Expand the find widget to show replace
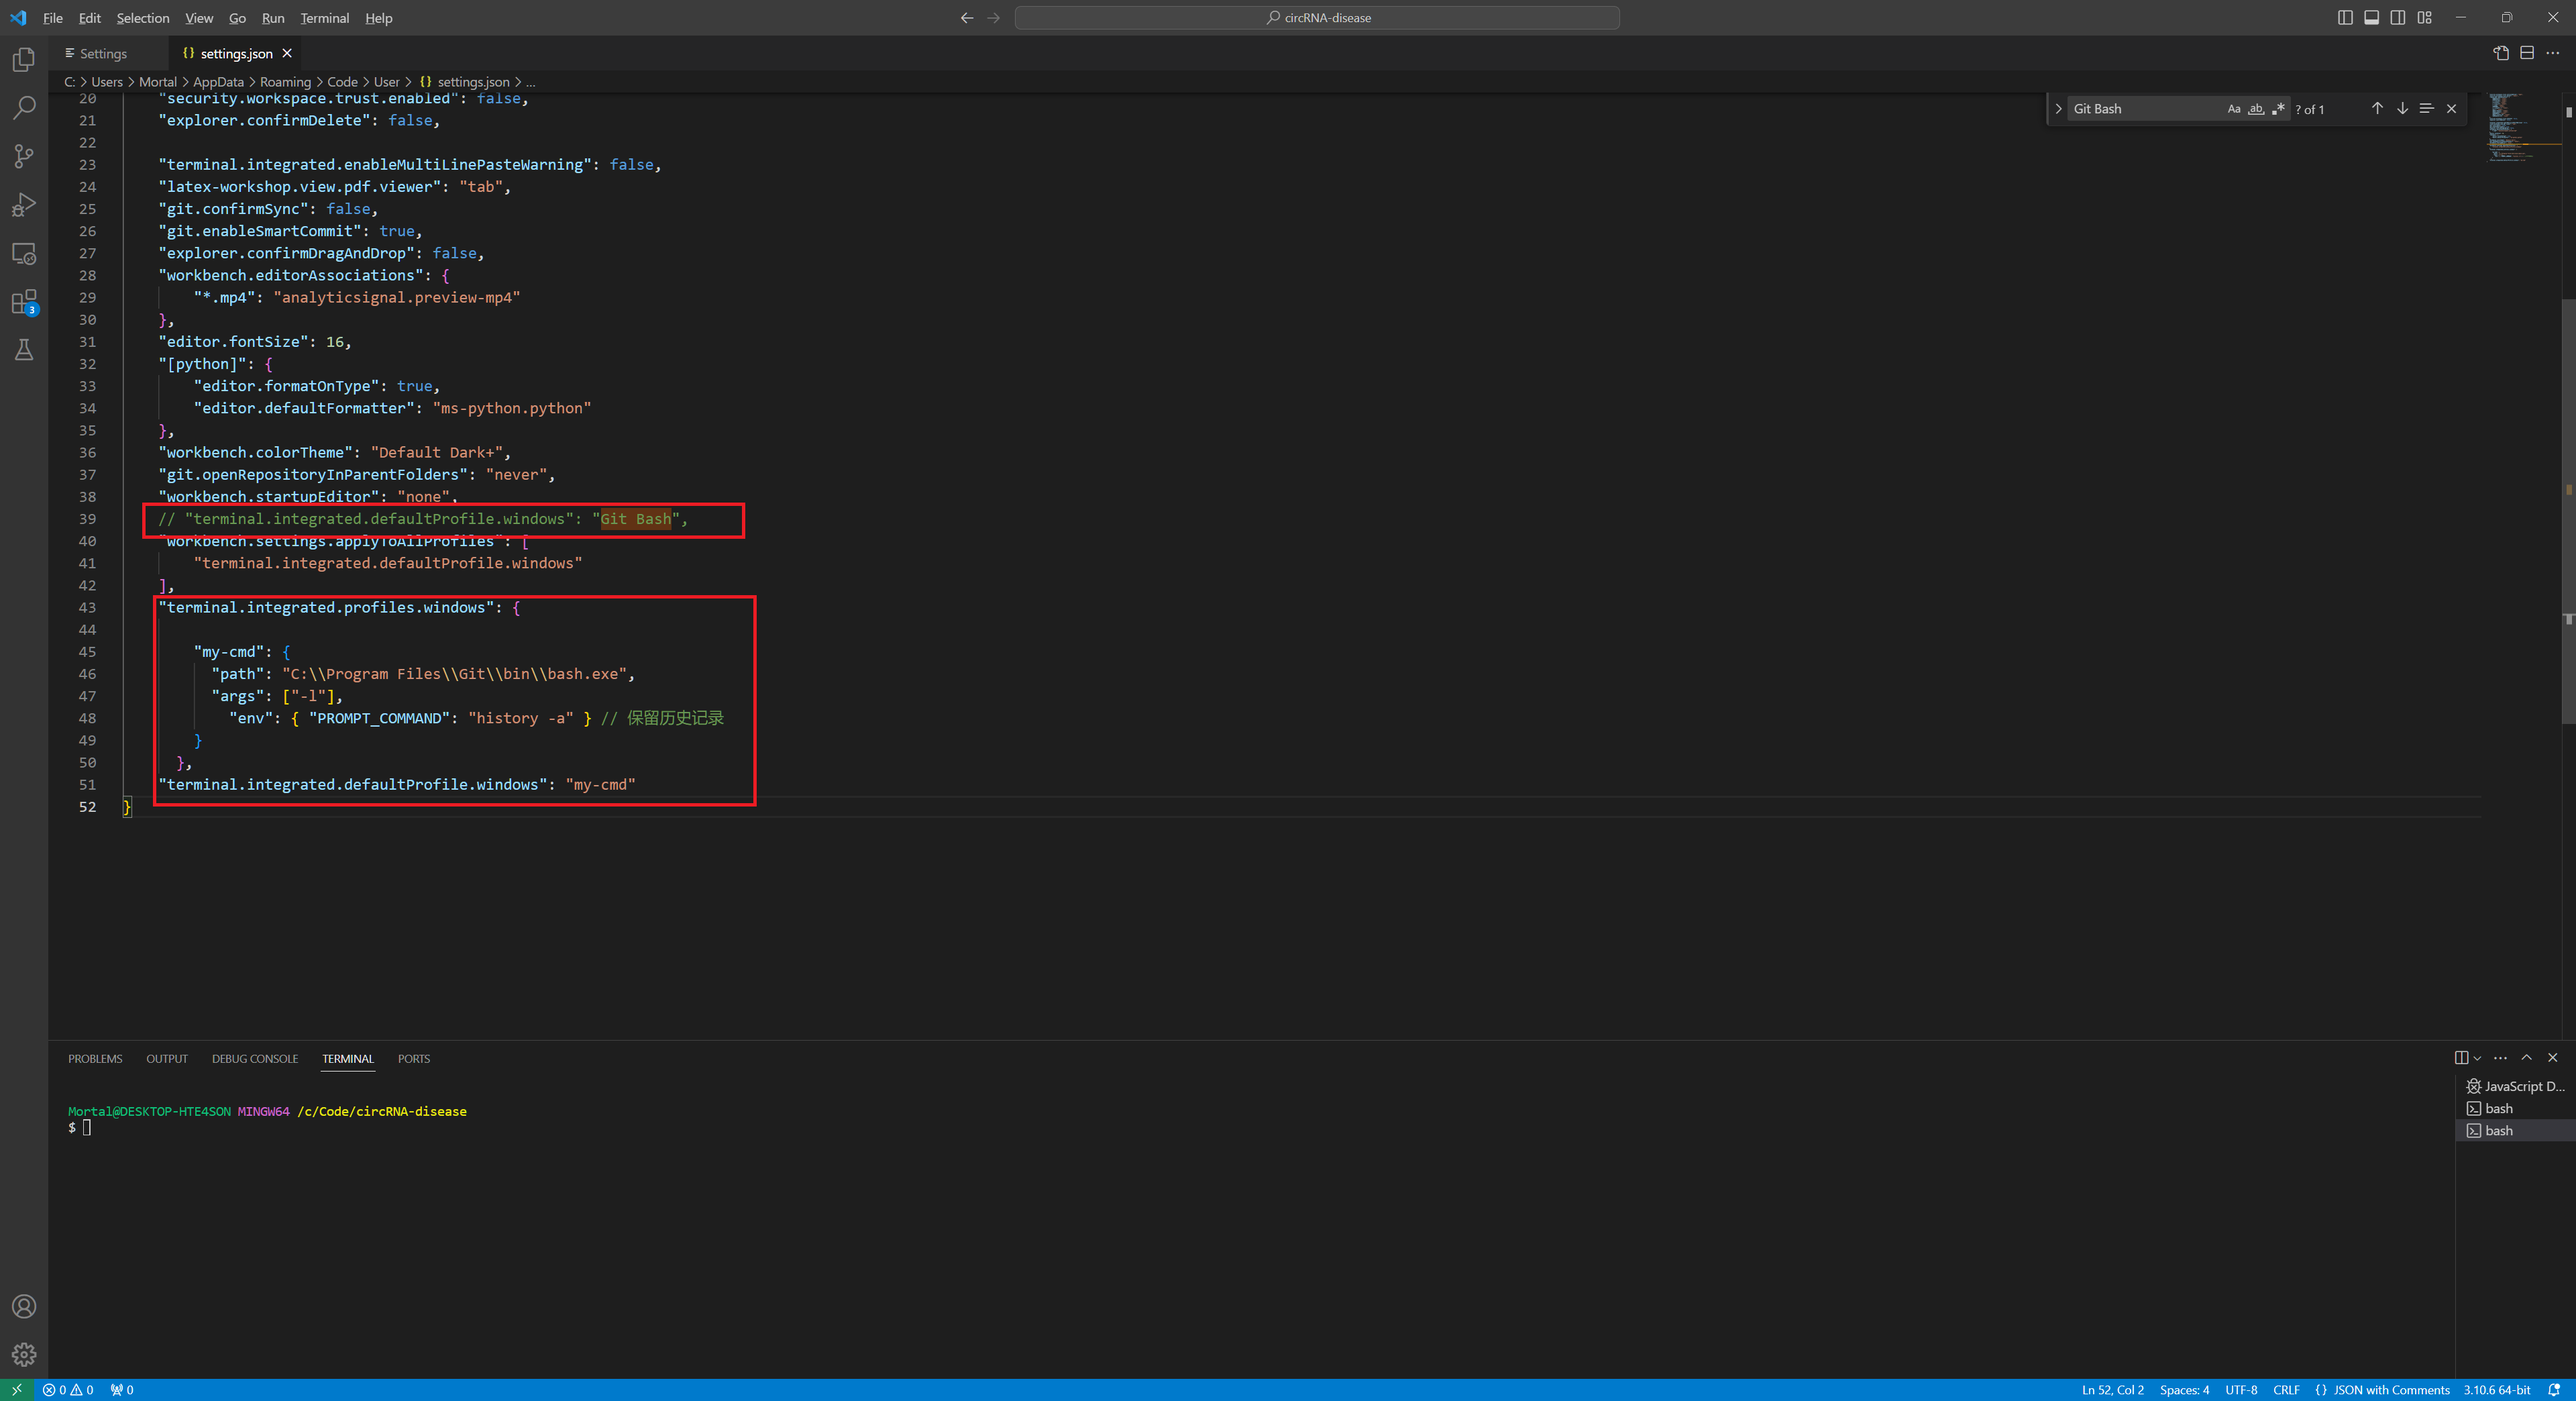 coord(2058,108)
